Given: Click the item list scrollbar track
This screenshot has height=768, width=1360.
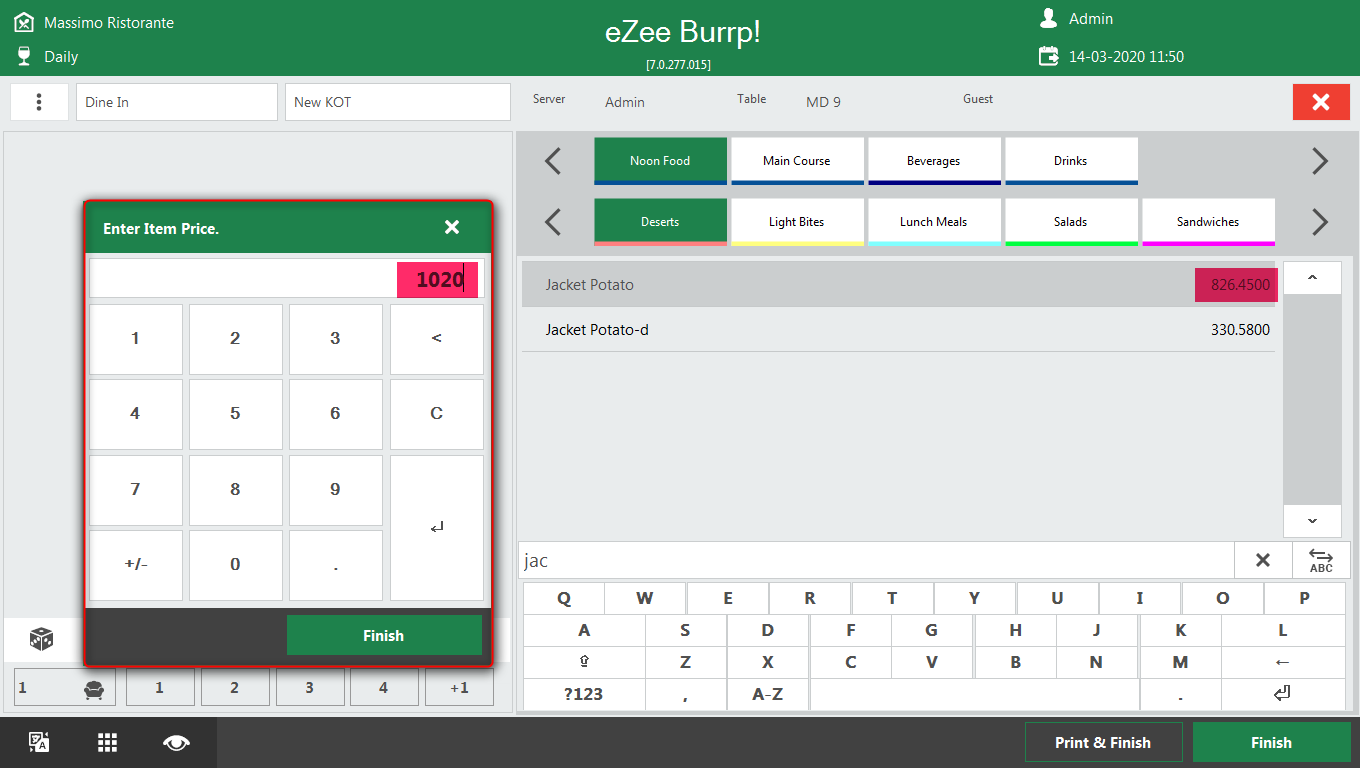Looking at the screenshot, I should (x=1312, y=400).
